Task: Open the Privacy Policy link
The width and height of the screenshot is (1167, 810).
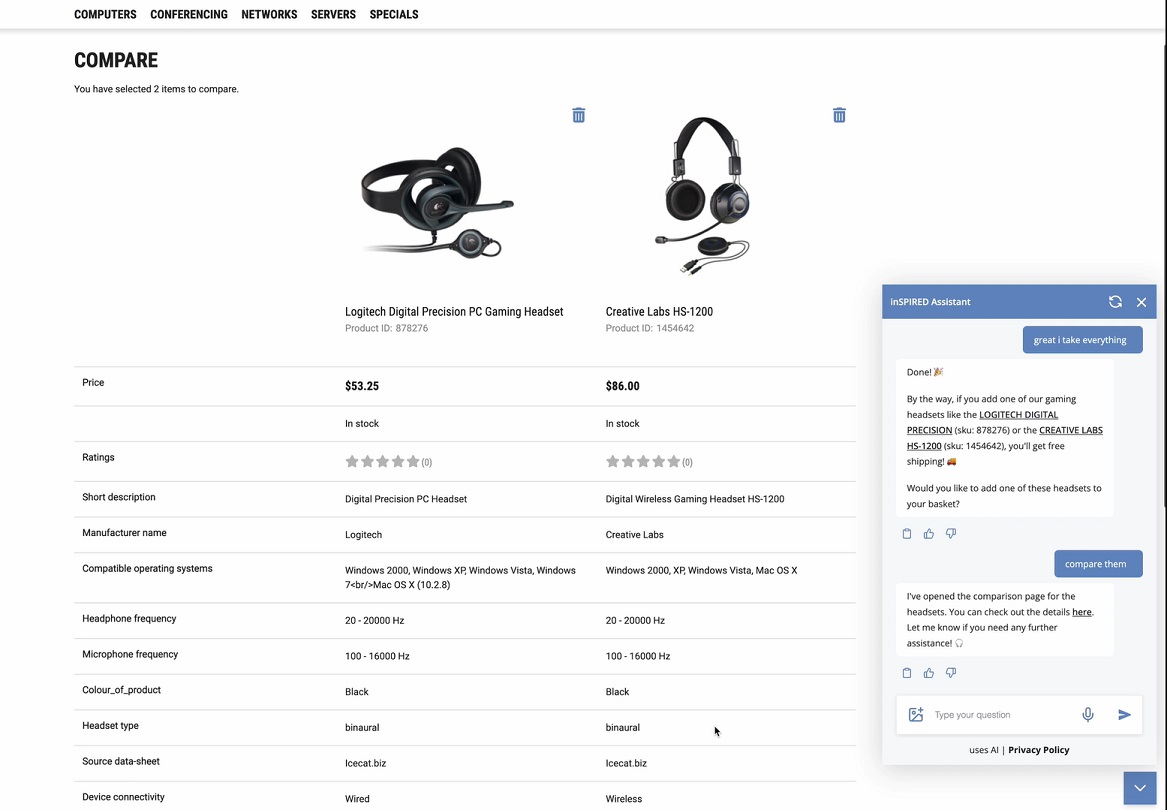Action: (1038, 750)
